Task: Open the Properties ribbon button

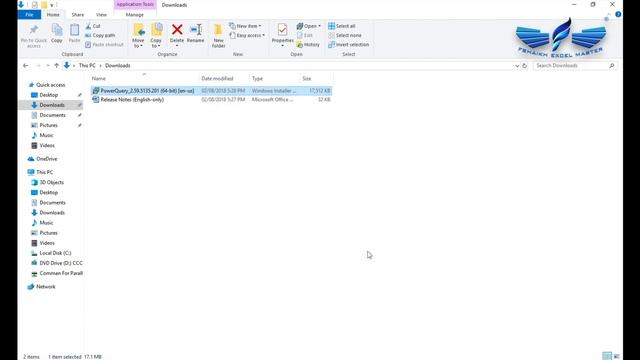Action: coord(282,35)
